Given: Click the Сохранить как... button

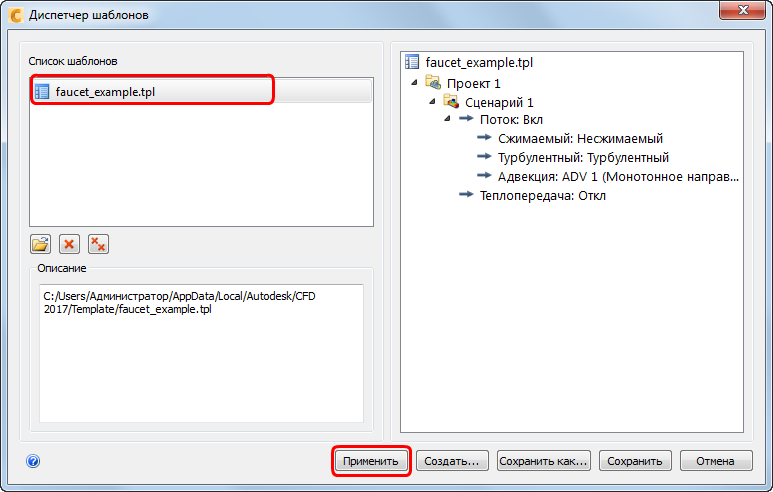Looking at the screenshot, I should tap(544, 461).
